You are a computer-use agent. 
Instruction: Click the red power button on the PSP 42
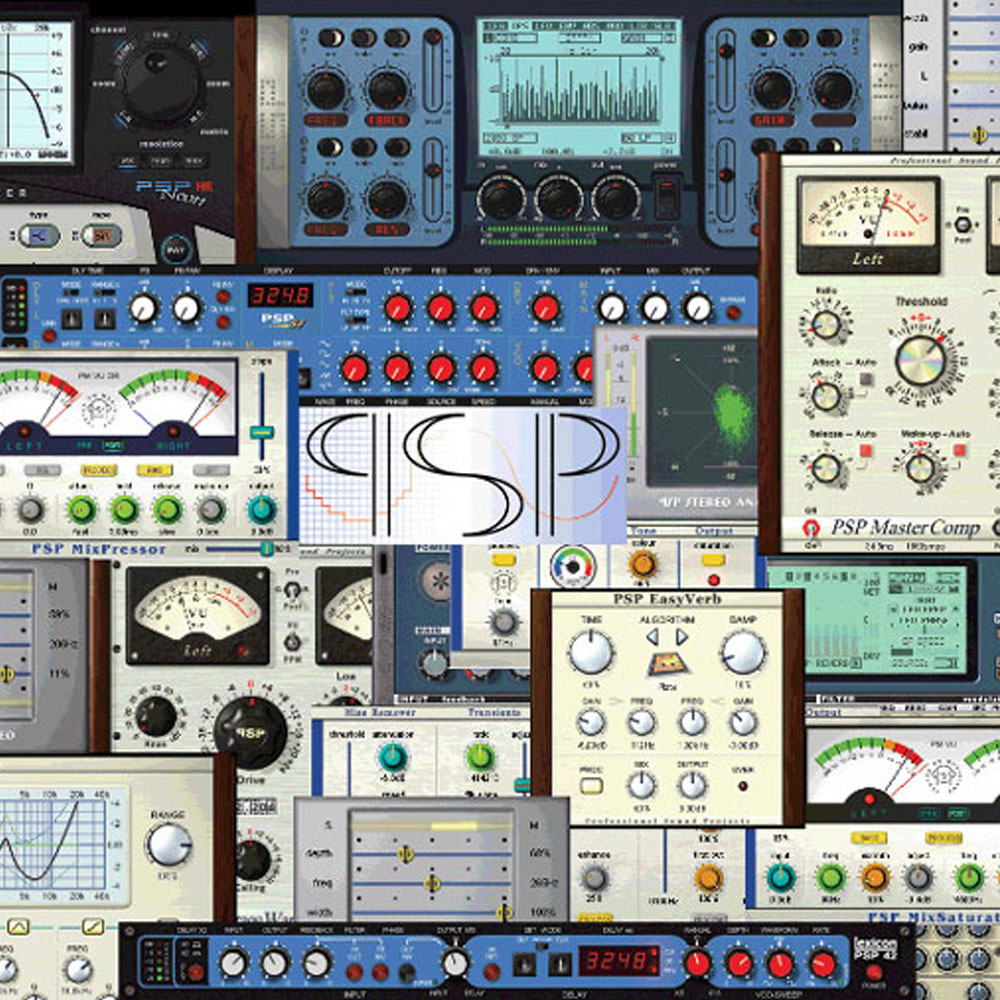pos(874,973)
